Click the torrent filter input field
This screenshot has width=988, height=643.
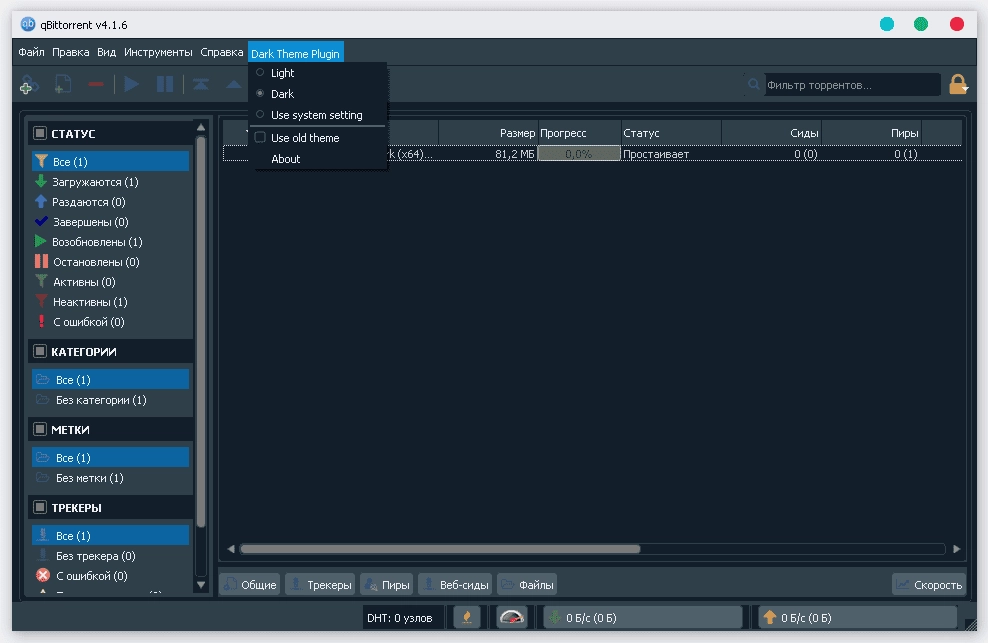pos(852,84)
